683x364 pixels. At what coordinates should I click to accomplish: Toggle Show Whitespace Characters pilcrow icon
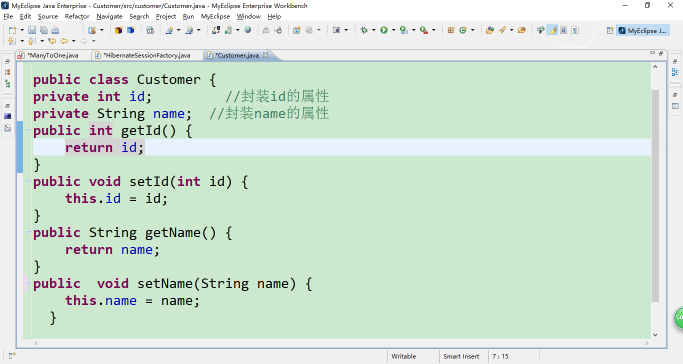pyautogui.click(x=575, y=30)
